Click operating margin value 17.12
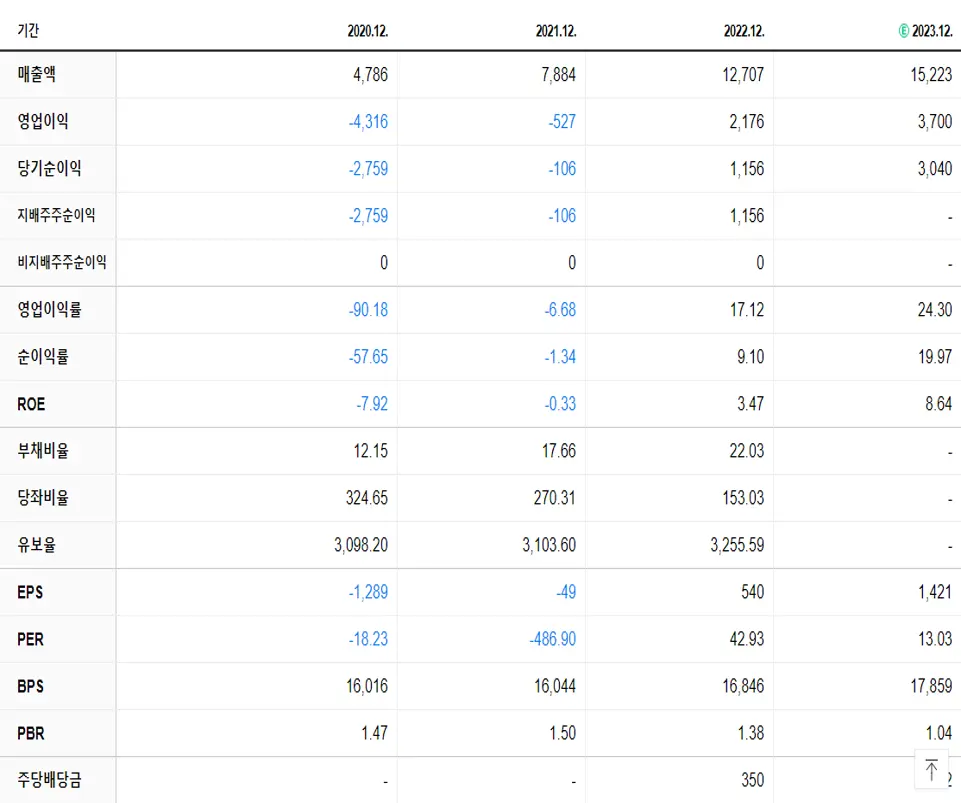Viewport: 961px width, 803px height. [746, 310]
